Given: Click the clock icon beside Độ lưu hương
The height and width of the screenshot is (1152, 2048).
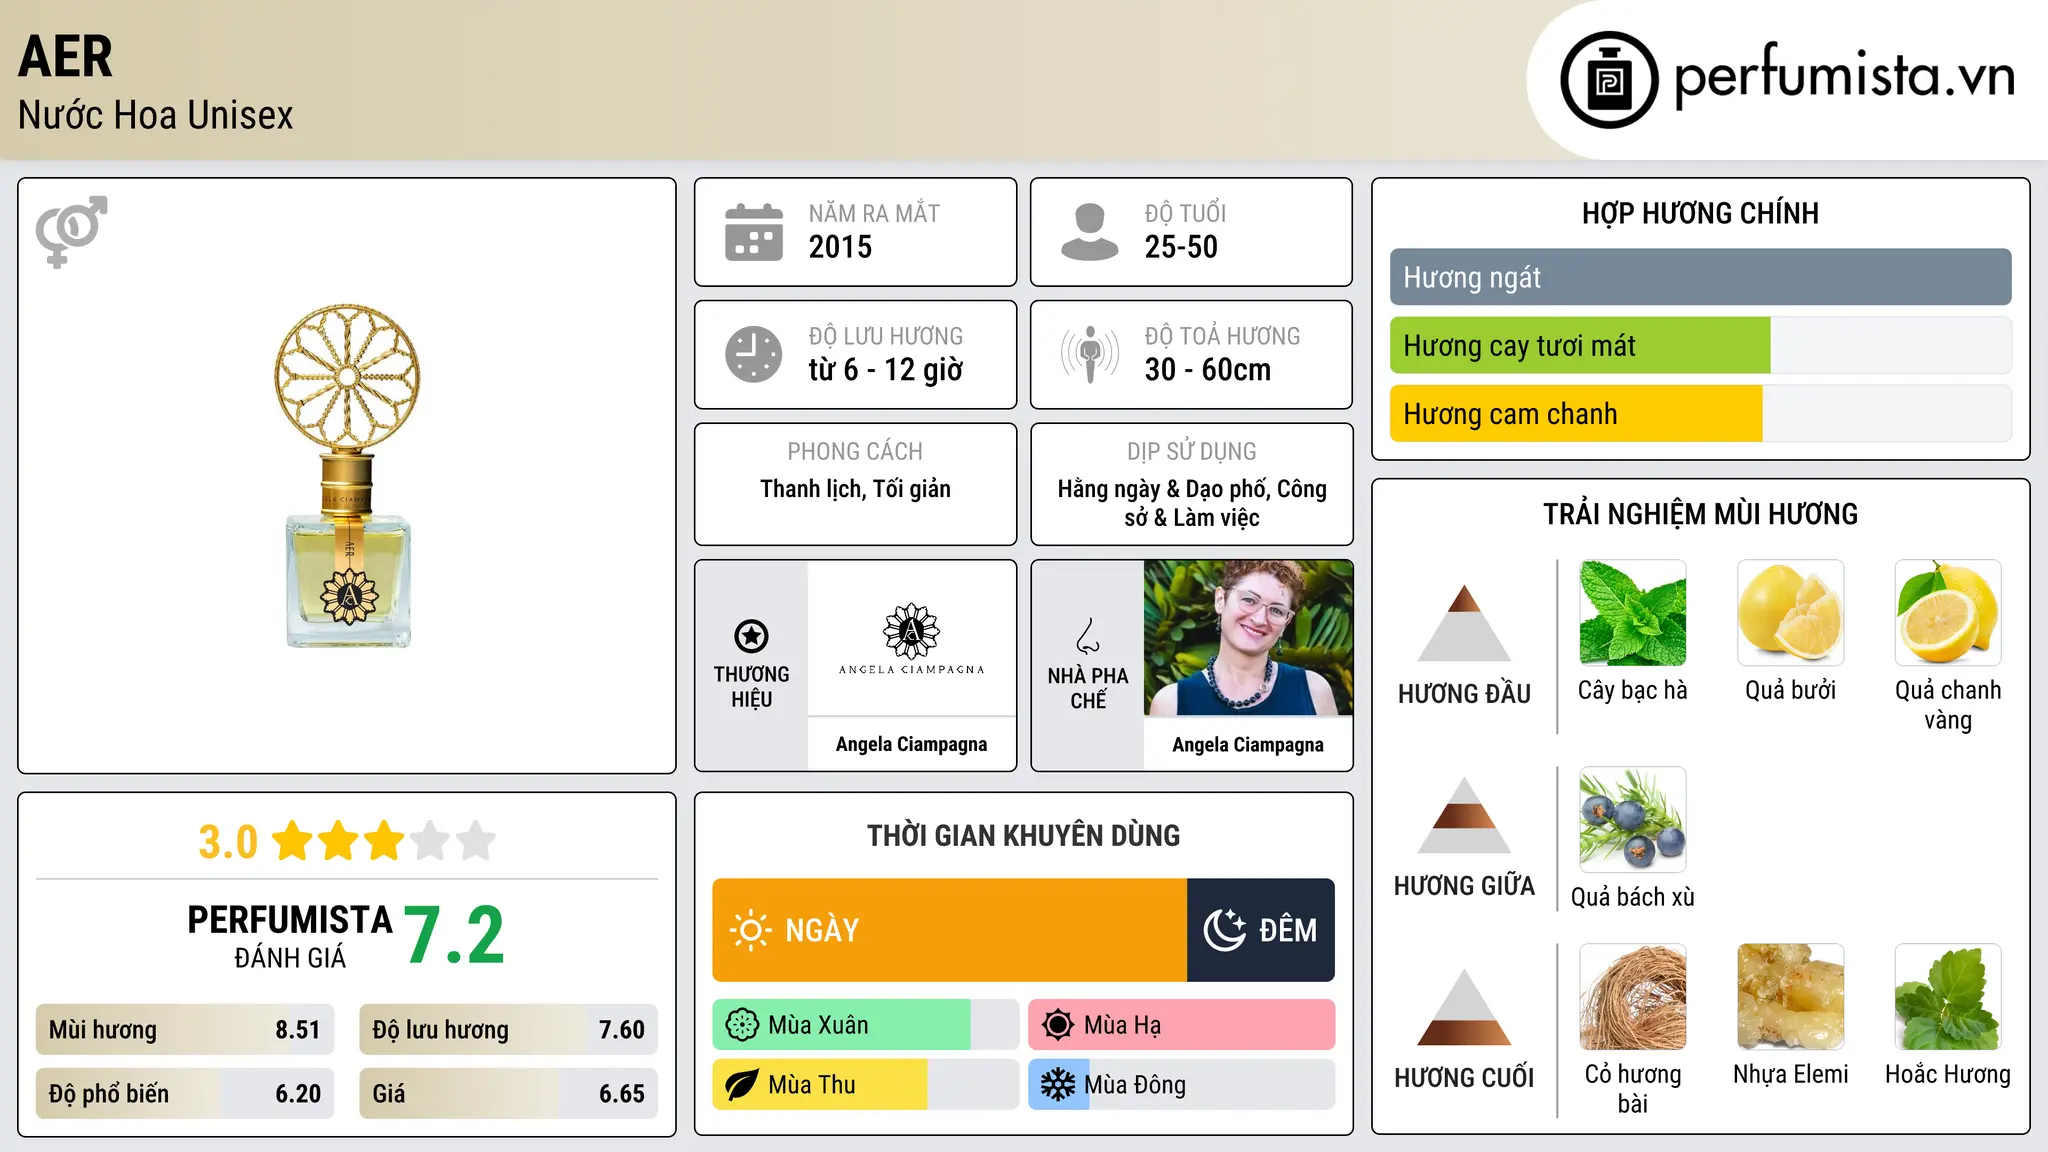Looking at the screenshot, I should coord(754,354).
